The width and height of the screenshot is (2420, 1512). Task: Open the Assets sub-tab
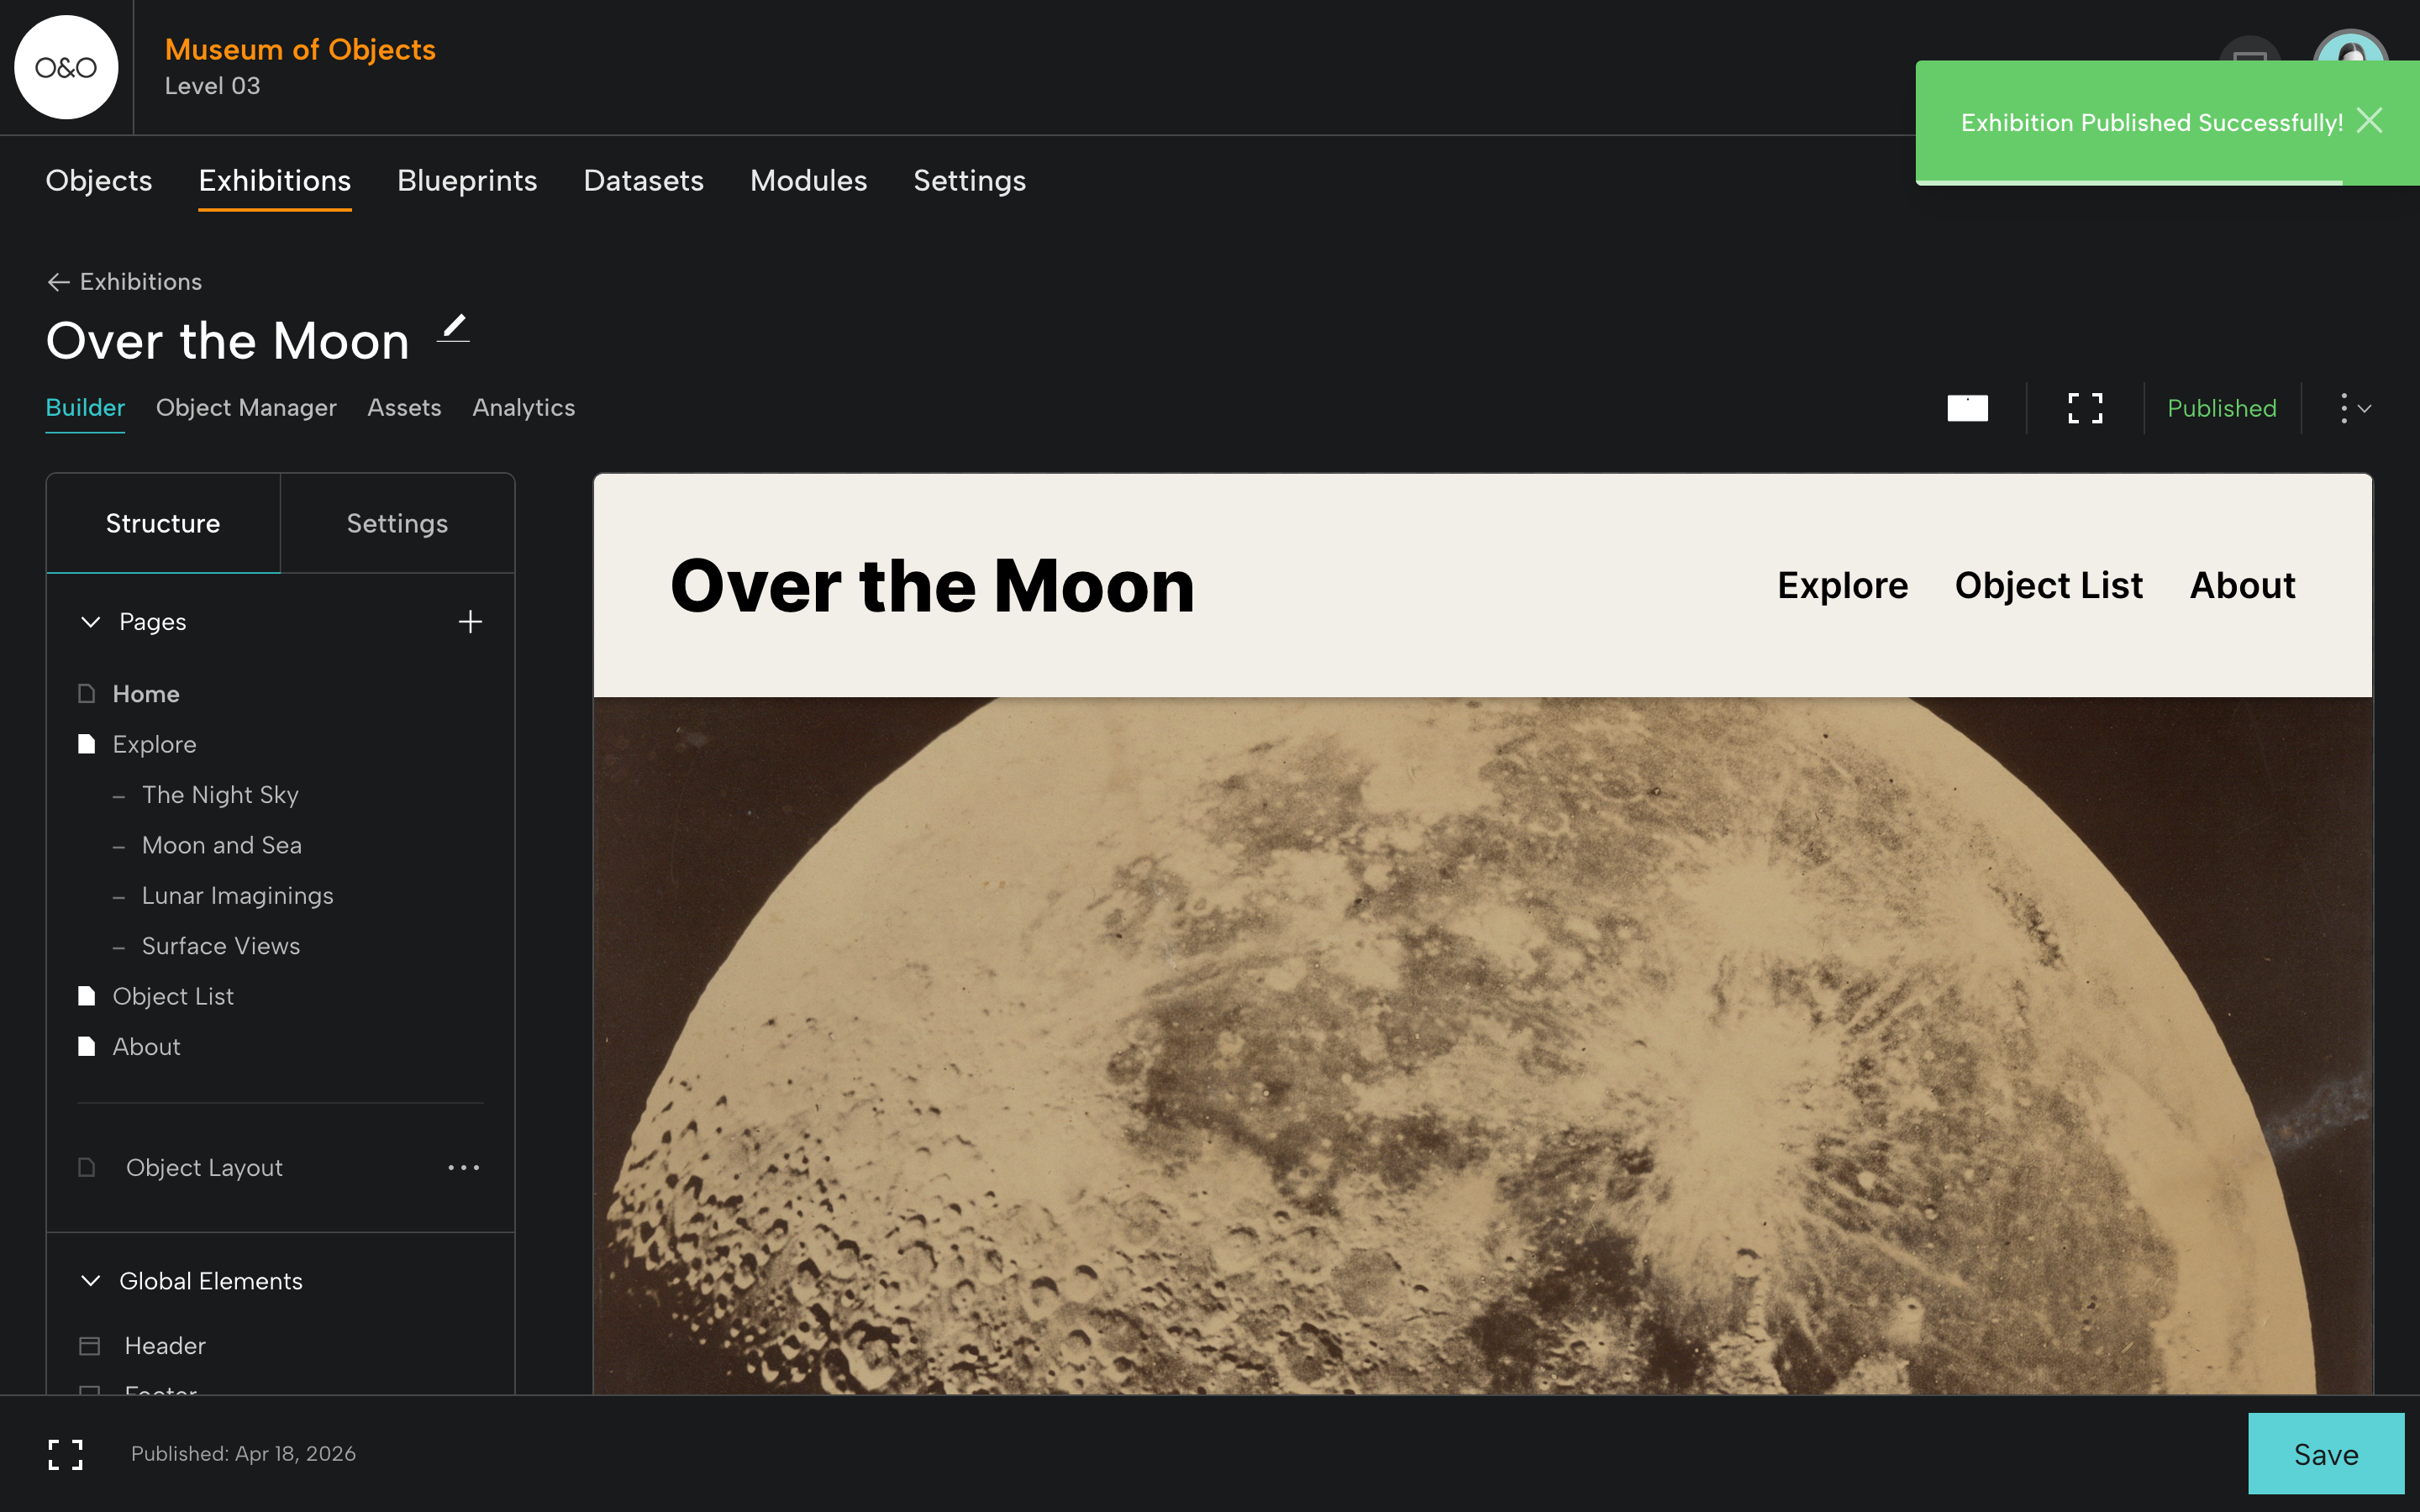[x=404, y=408]
